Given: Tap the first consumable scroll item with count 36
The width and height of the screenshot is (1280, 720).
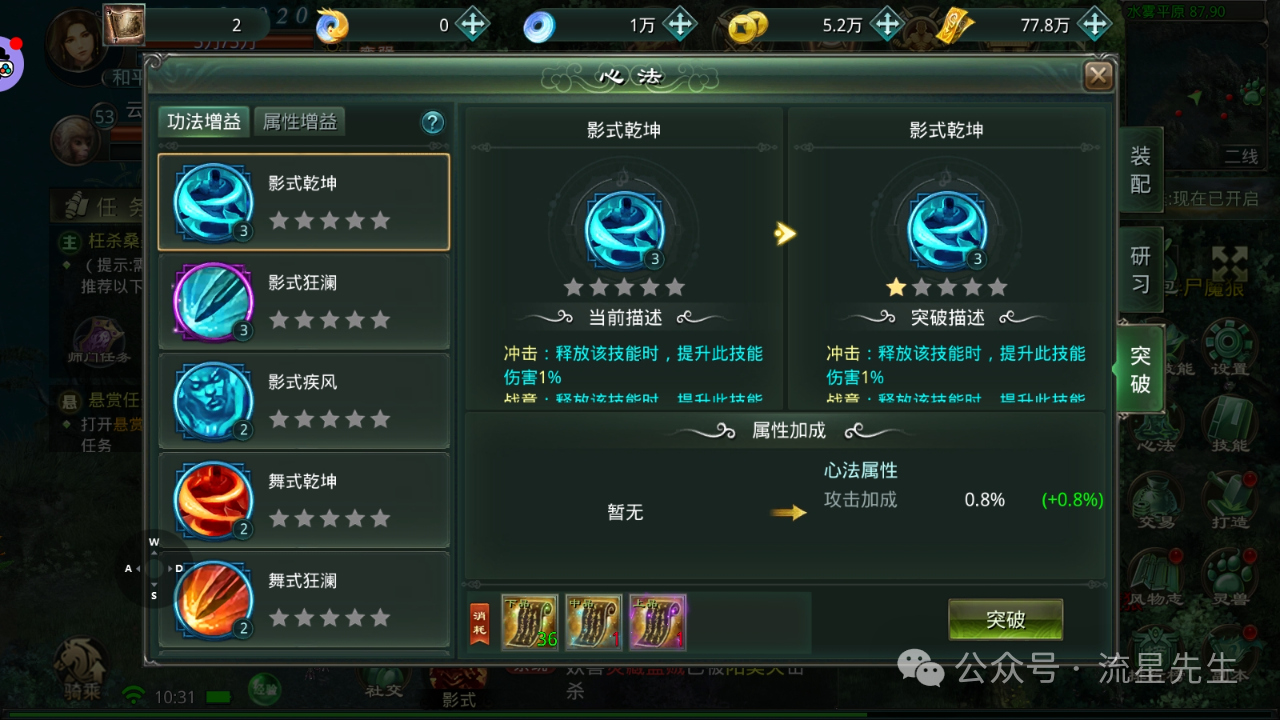Looking at the screenshot, I should point(530,623).
